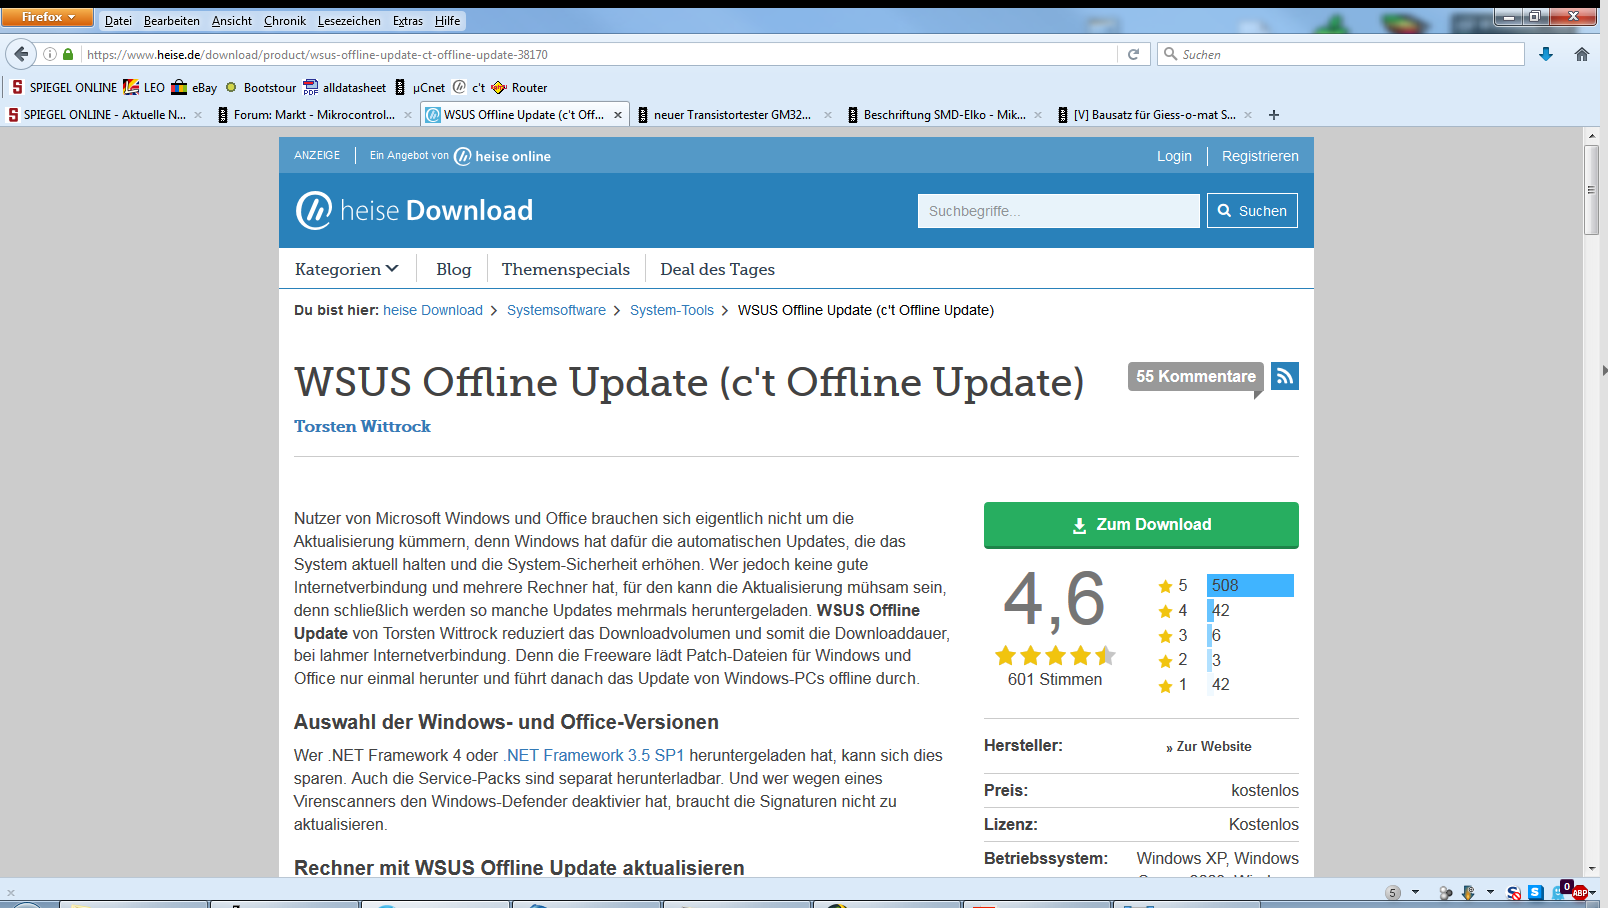Go back with the browser back arrow
Image resolution: width=1608 pixels, height=908 pixels.
click(x=21, y=54)
